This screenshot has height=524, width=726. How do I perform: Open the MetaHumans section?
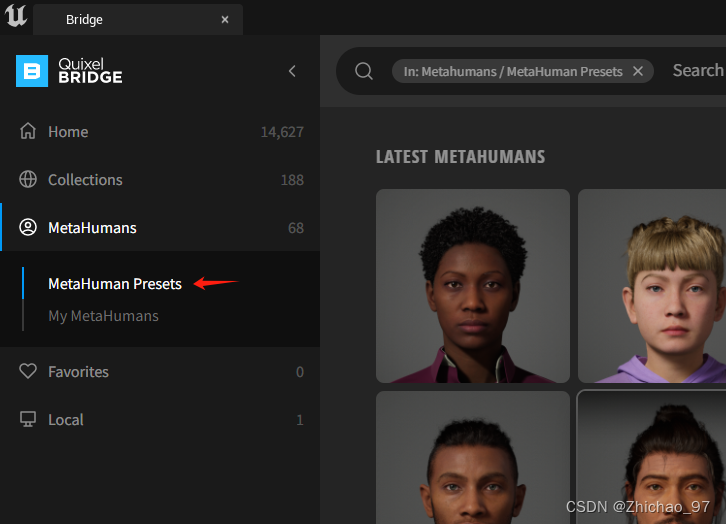(160, 227)
